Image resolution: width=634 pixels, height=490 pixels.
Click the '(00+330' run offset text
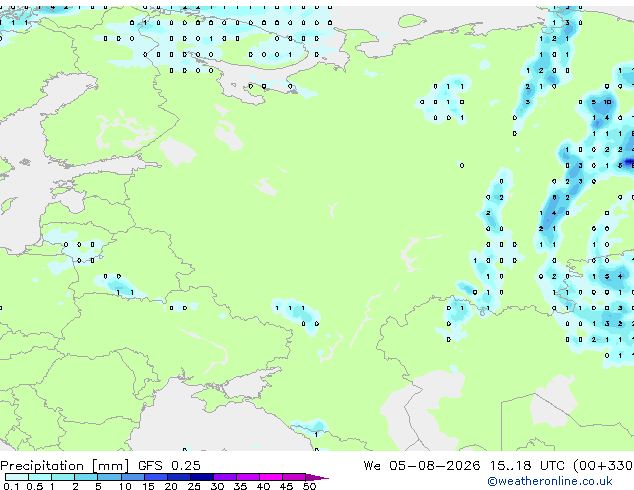(x=603, y=466)
